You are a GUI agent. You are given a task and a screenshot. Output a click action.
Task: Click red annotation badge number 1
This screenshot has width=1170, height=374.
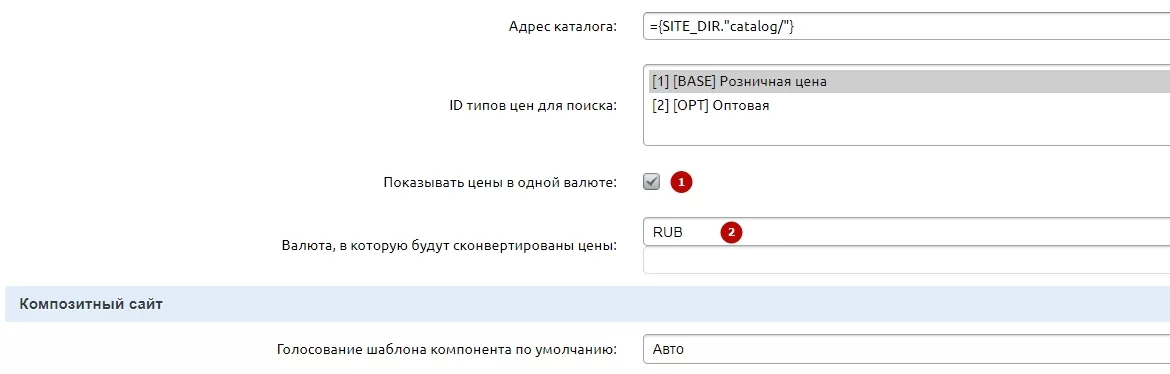pos(681,182)
